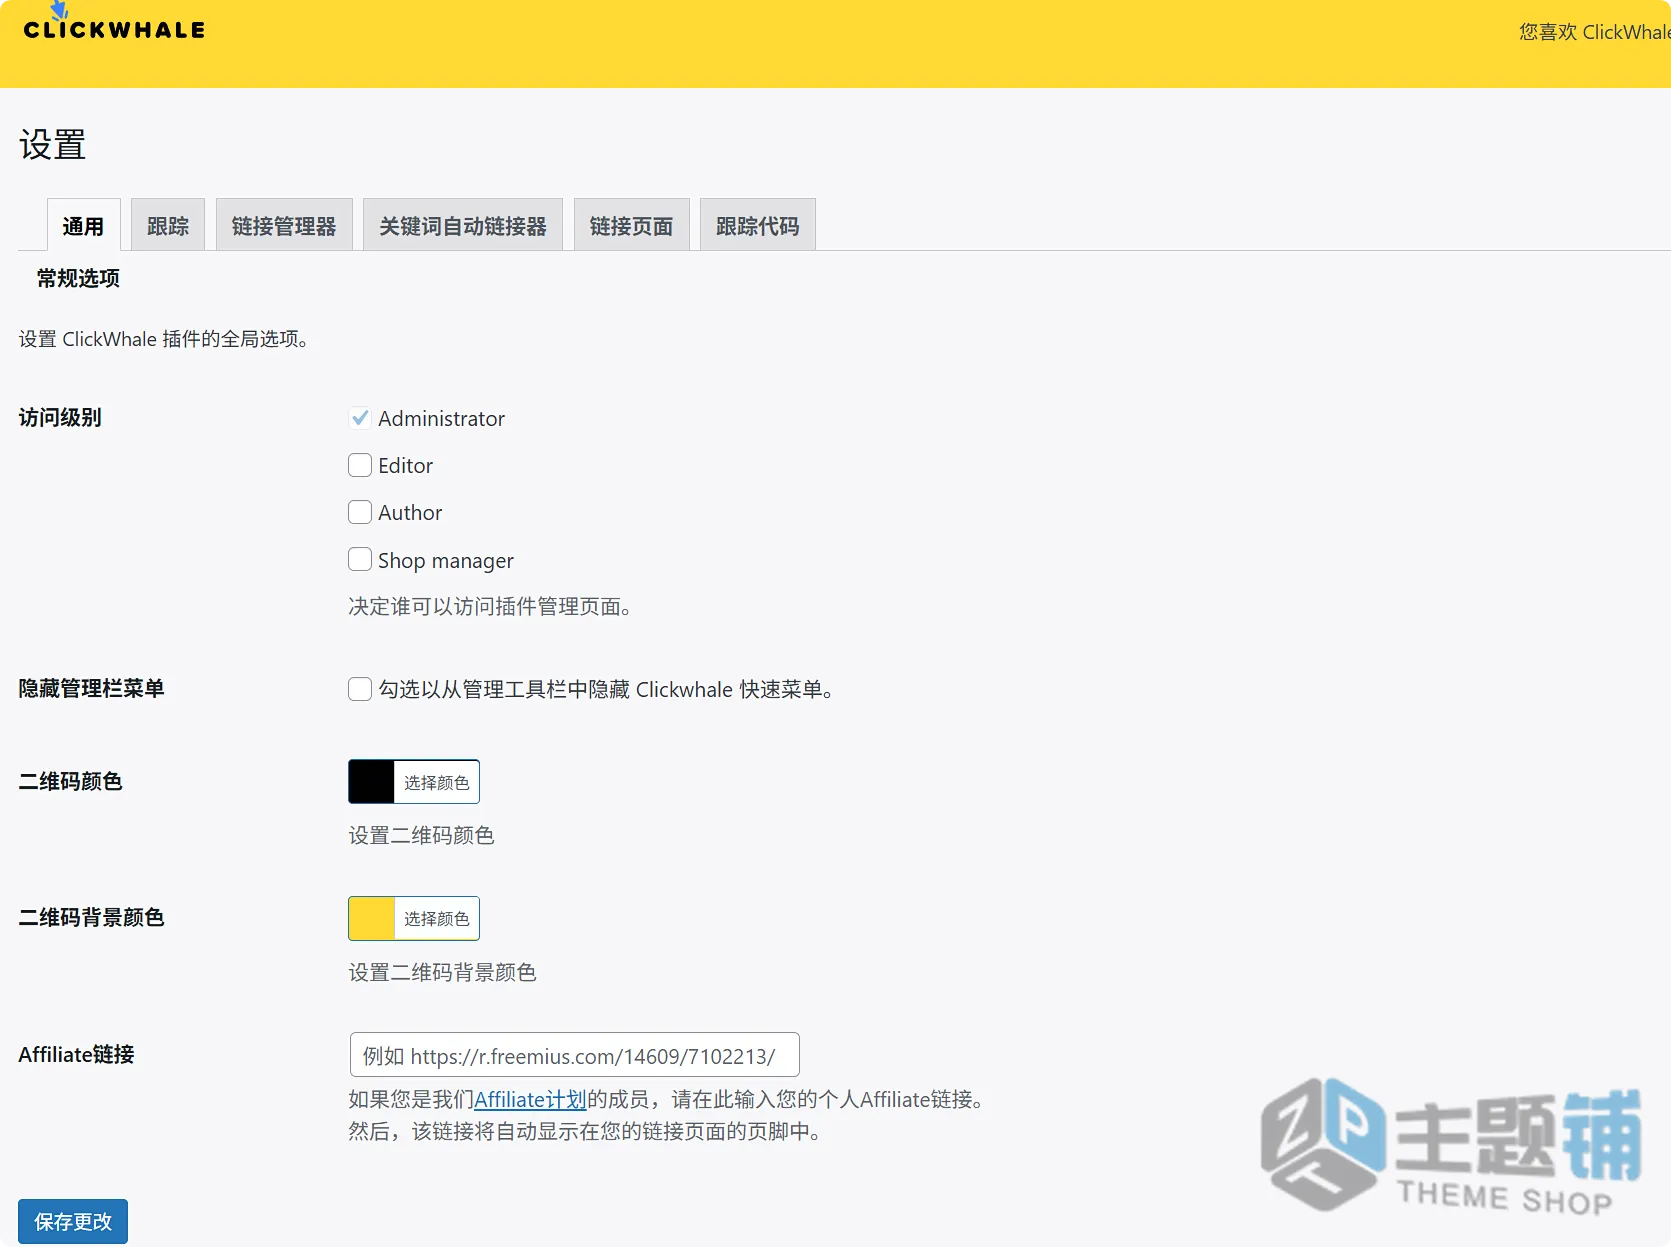Screen dimensions: 1671x1247
Task: Open the Affiliate计划 link
Action: (530, 1100)
